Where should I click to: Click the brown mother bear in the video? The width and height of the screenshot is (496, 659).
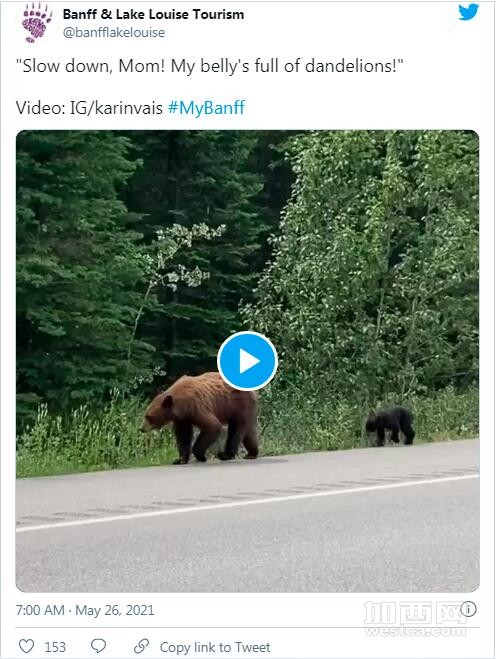pos(201,417)
